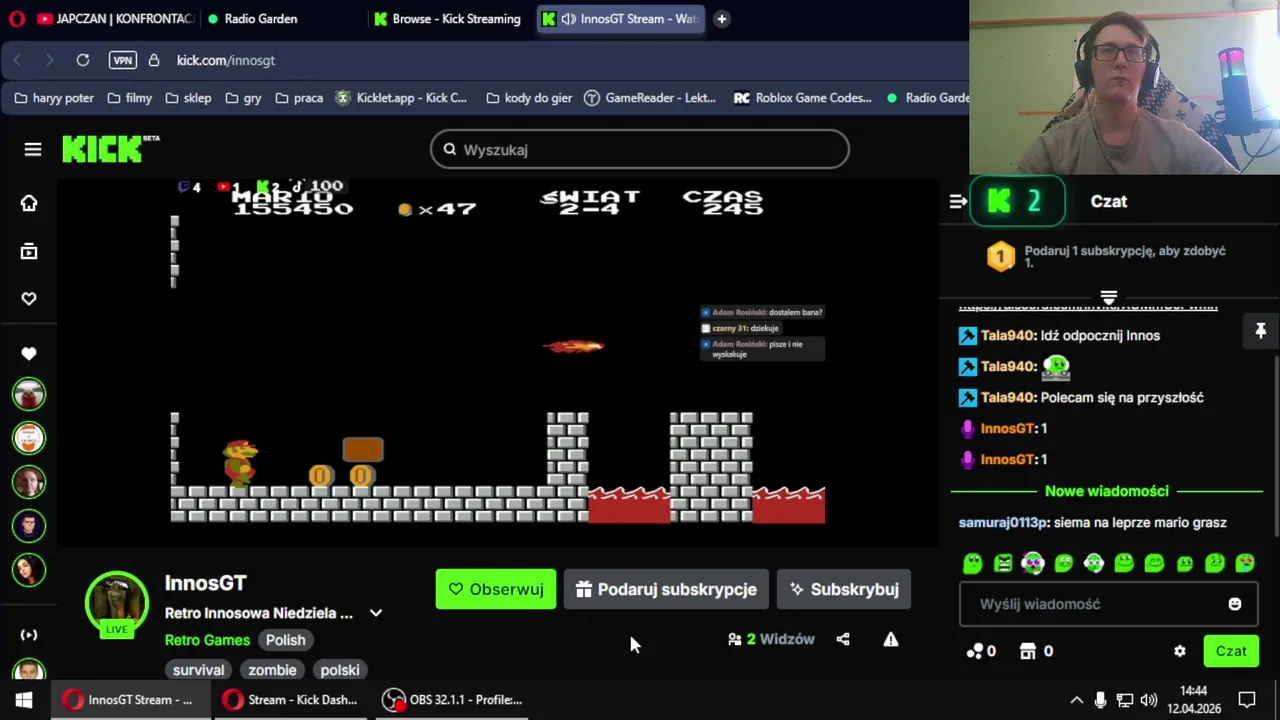1280x720 pixels.
Task: Click the channel points icon
Action: 975,651
